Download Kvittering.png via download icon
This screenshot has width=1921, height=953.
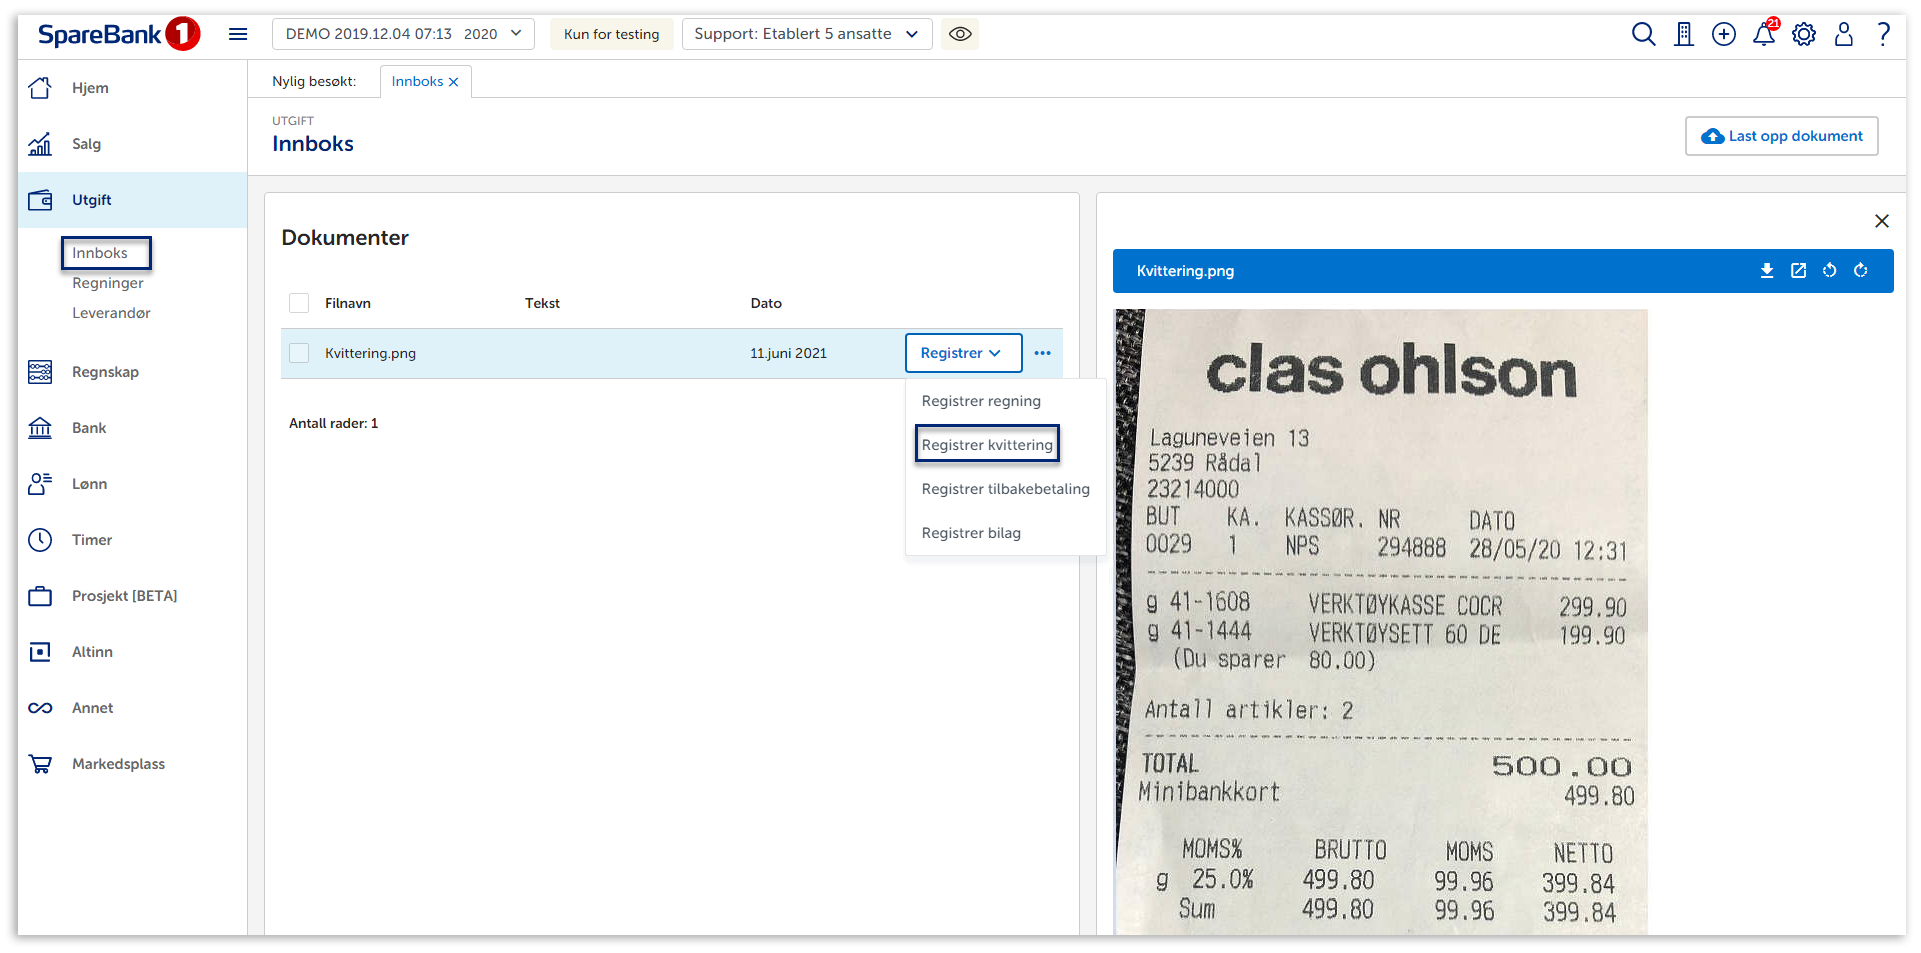(1767, 271)
